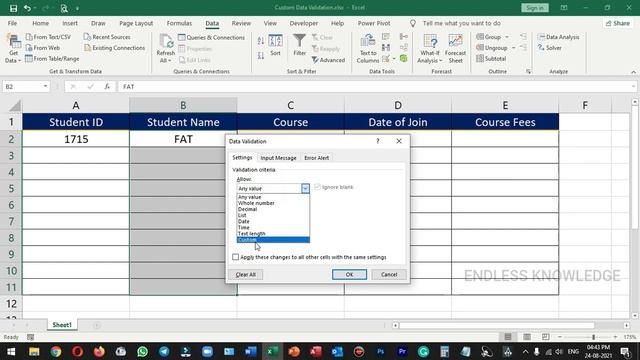Click the horizontal scrollbar

(x=497, y=325)
